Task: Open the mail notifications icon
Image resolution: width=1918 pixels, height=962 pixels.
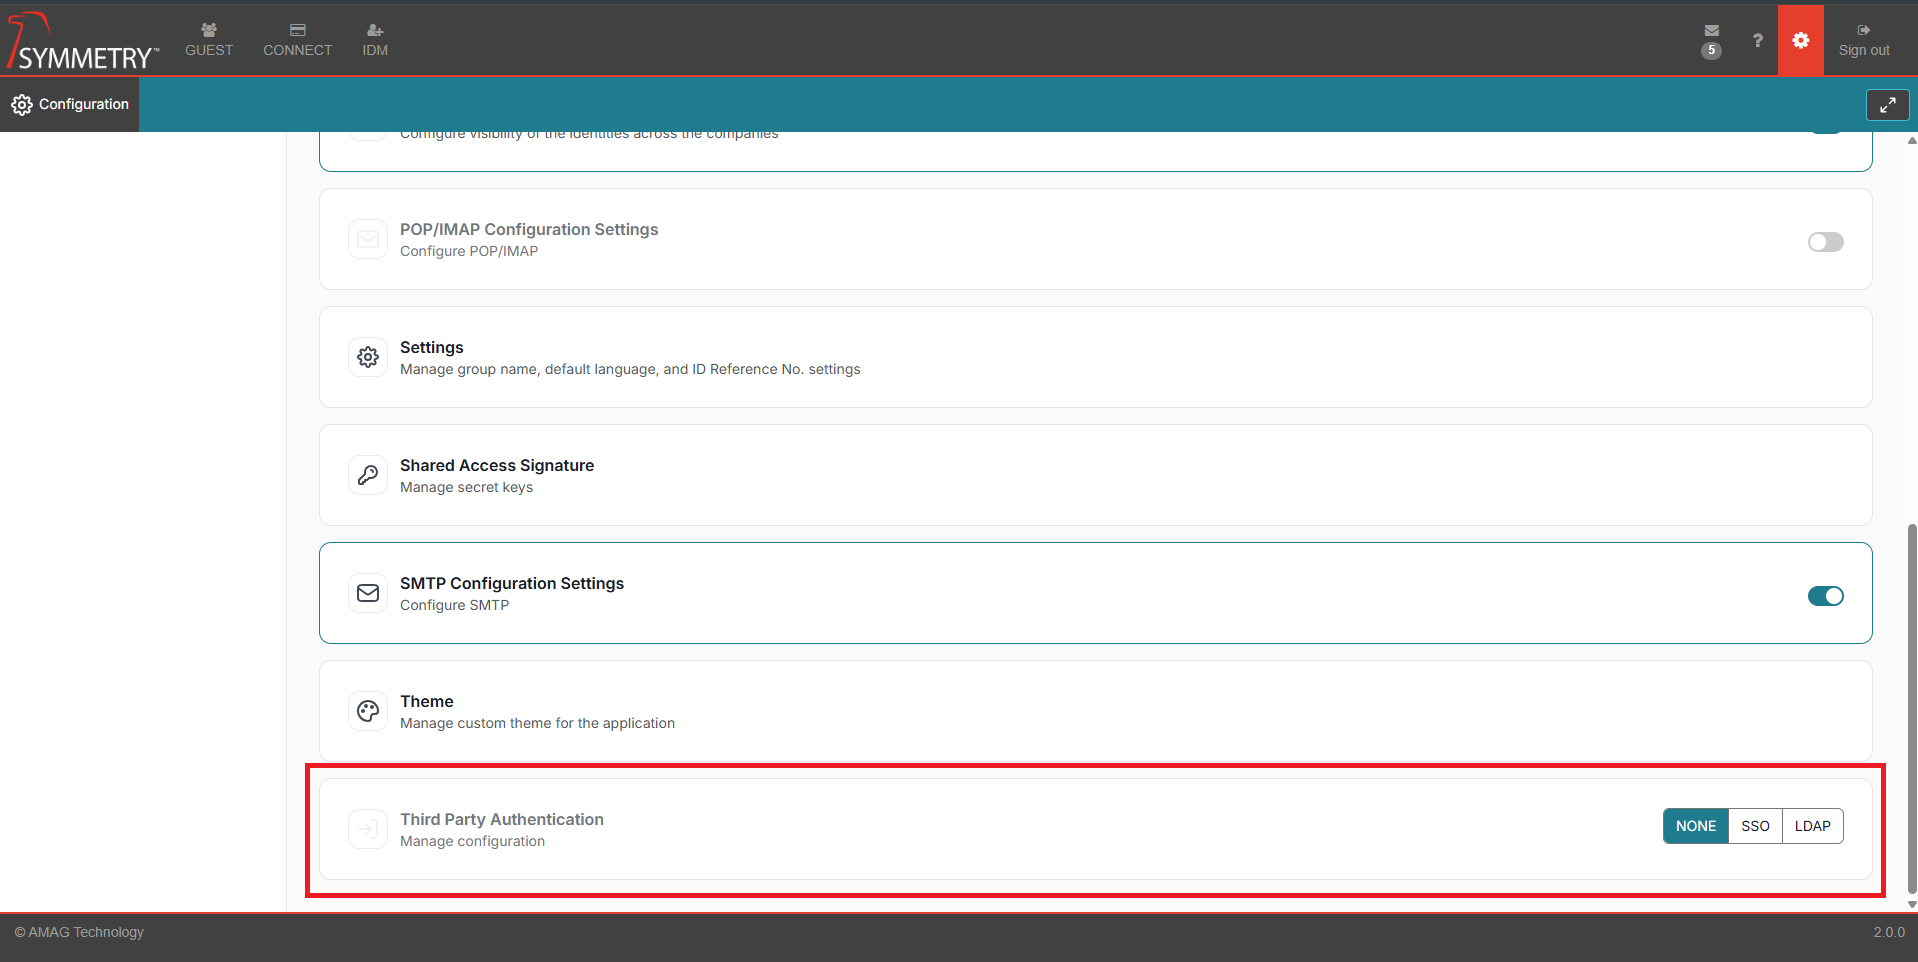Action: point(1711,32)
